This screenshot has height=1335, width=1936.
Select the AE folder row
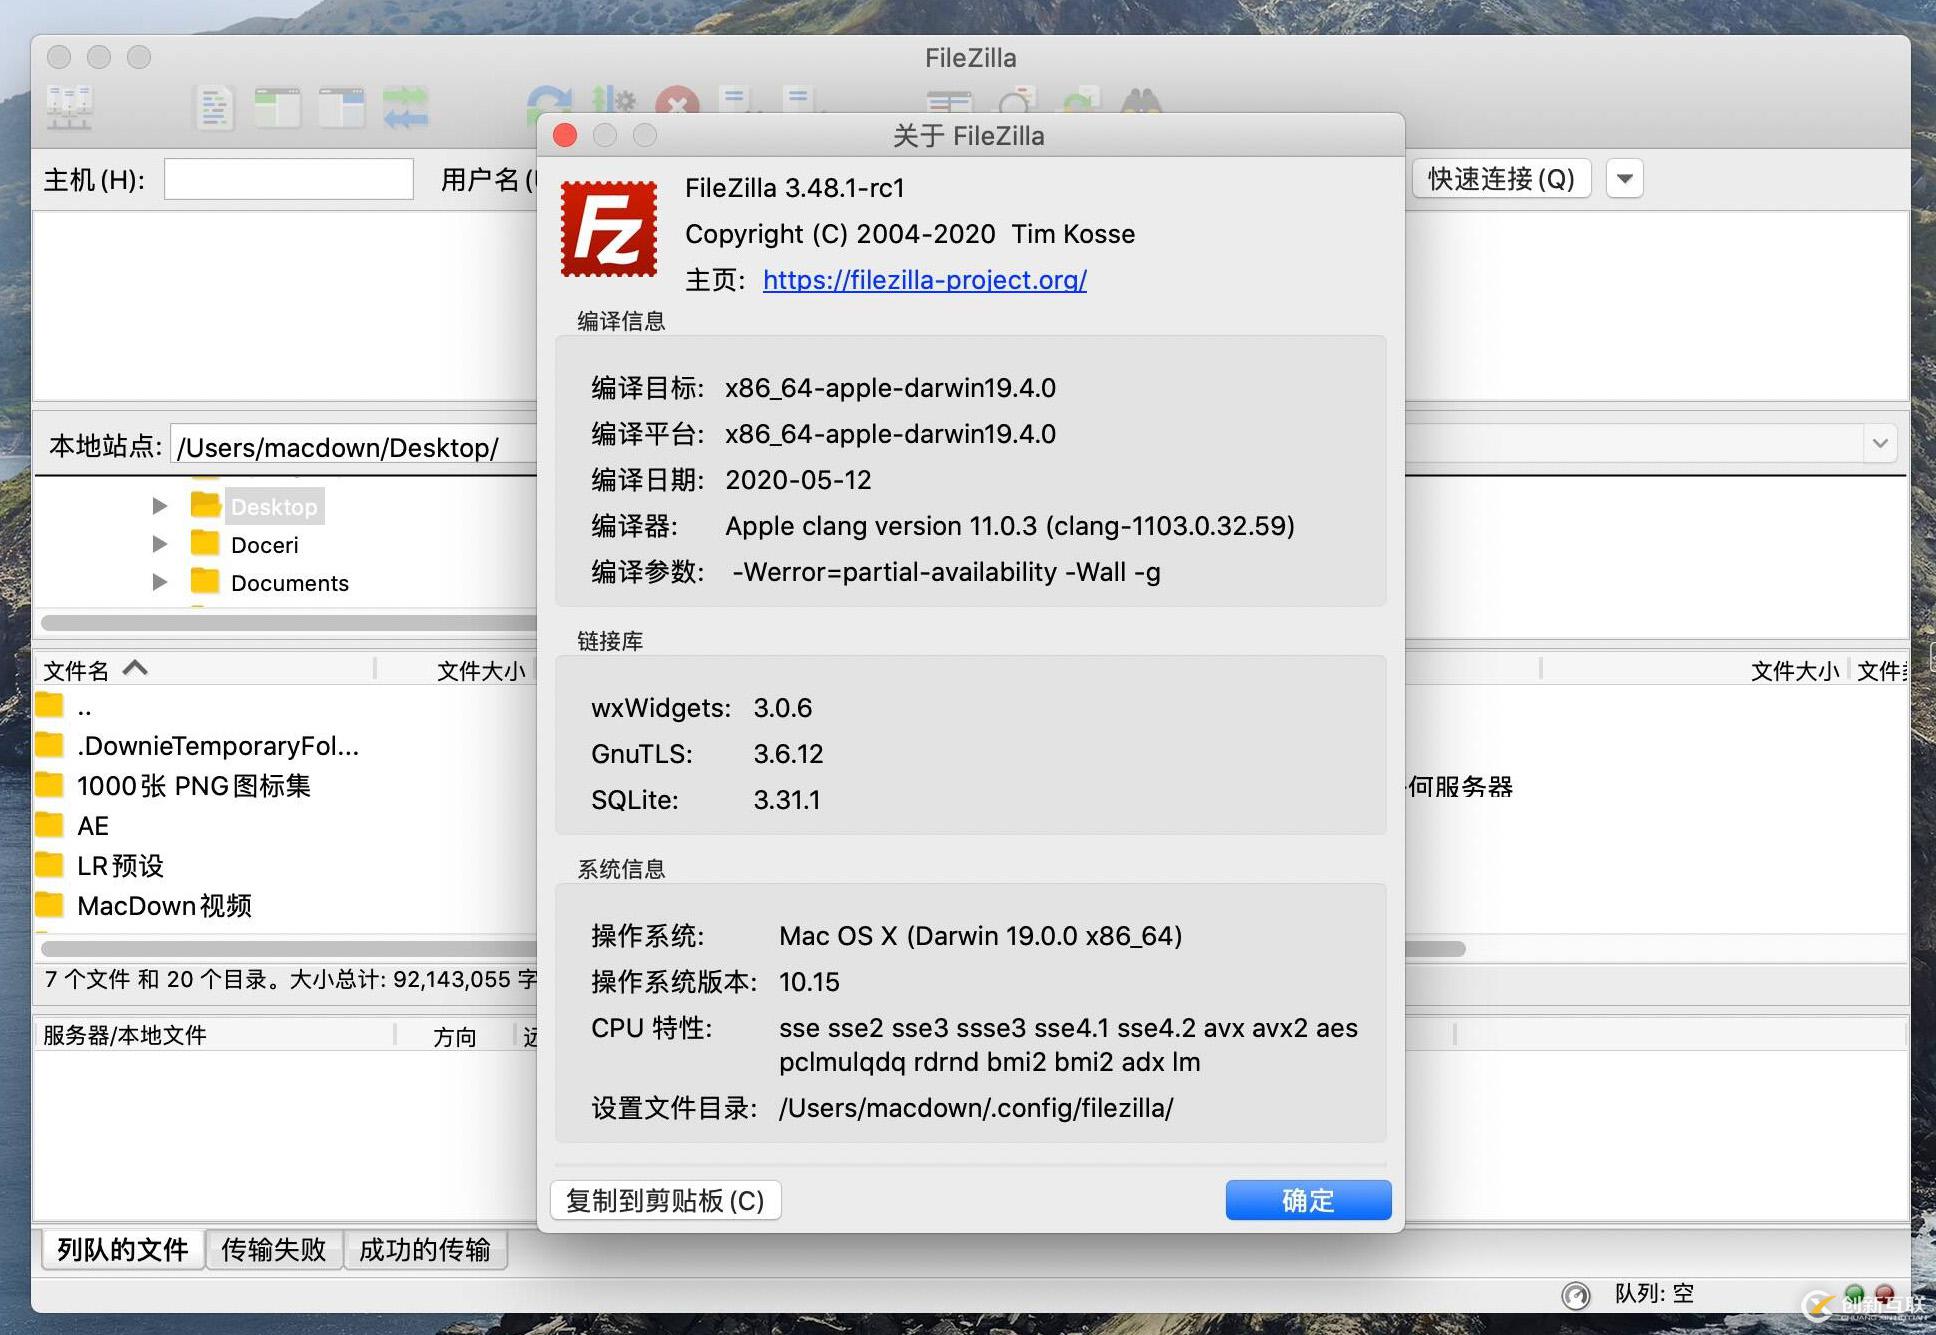[285, 826]
